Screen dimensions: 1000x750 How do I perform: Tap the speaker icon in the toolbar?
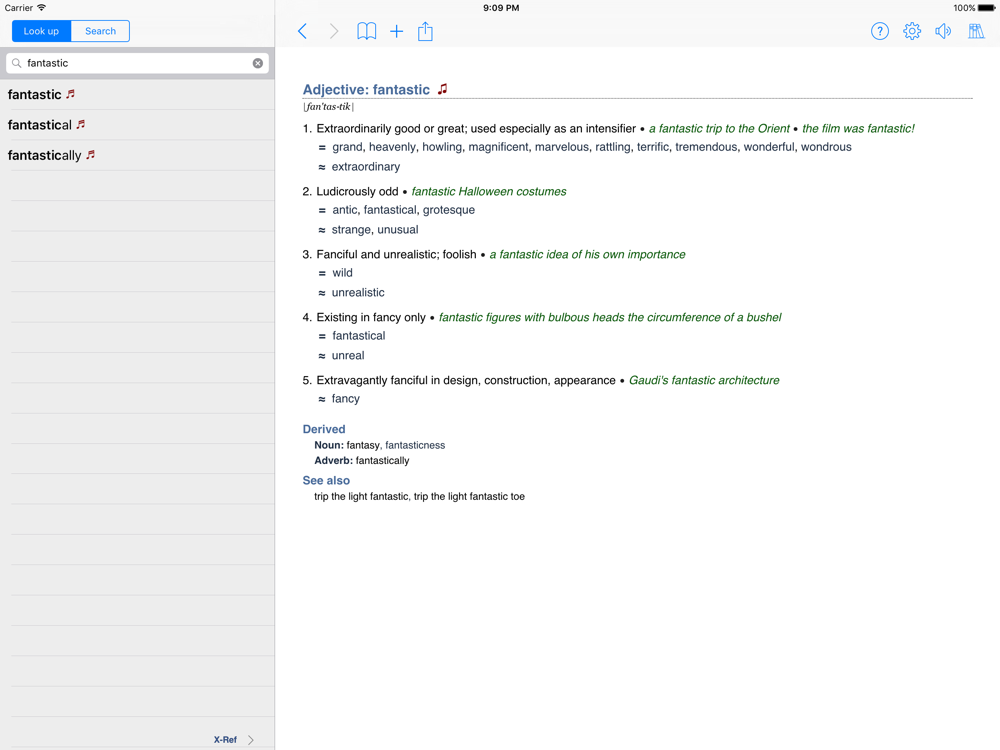point(943,32)
